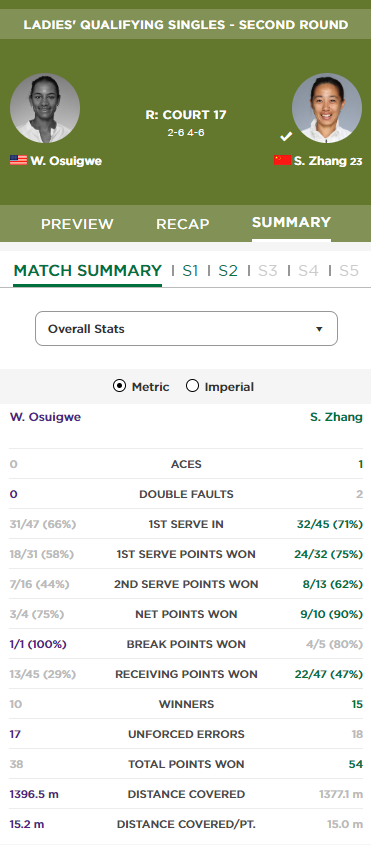The image size is (371, 846).
Task: Click the W. Osuigwe name link under the photo
Action: coord(66,161)
